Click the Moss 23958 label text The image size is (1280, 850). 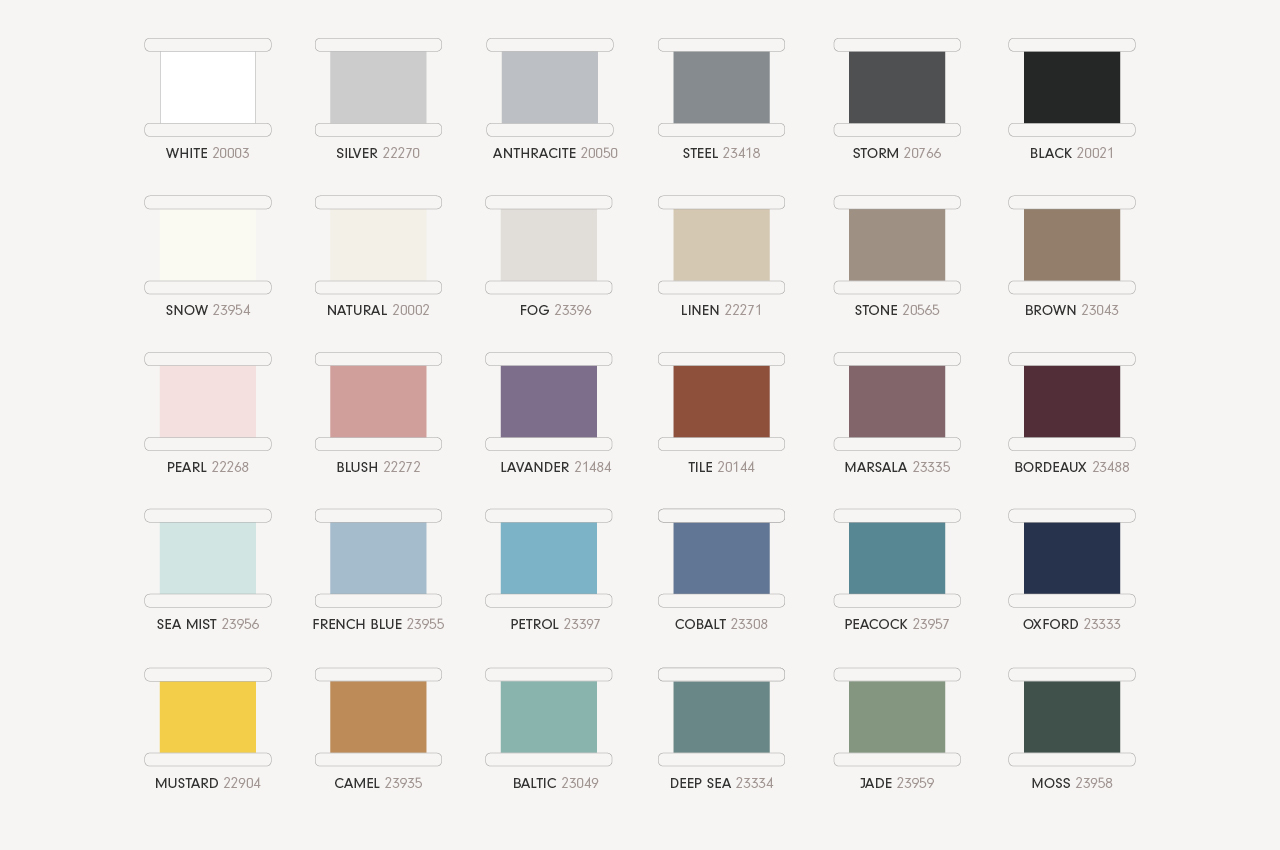[x=1072, y=784]
